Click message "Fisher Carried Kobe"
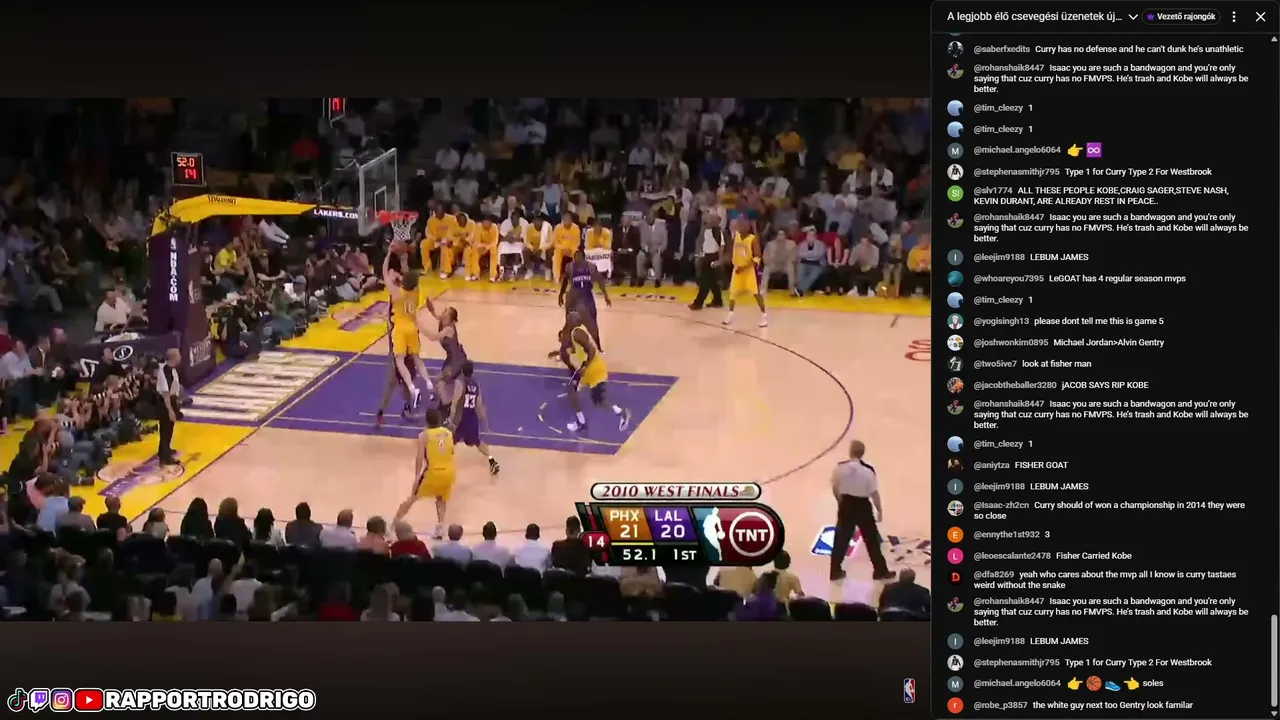This screenshot has width=1280, height=720. click(x=1093, y=556)
